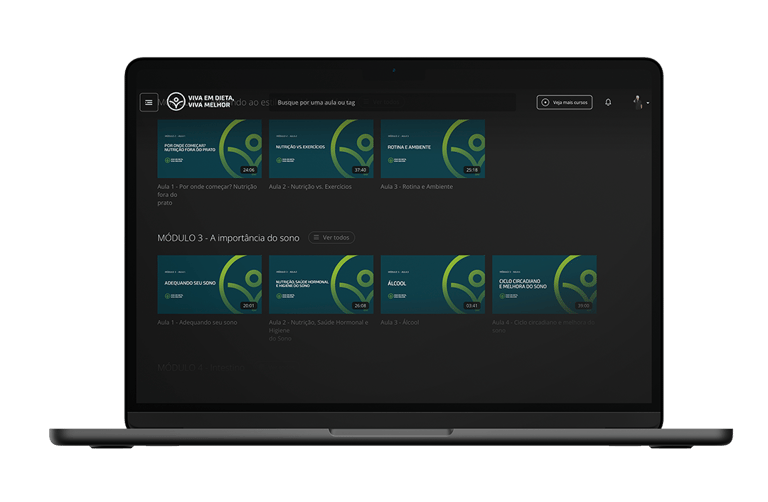The width and height of the screenshot is (768, 502).
Task: Click Aula 3 - Rotina e Ambiente title
Action: 417,187
